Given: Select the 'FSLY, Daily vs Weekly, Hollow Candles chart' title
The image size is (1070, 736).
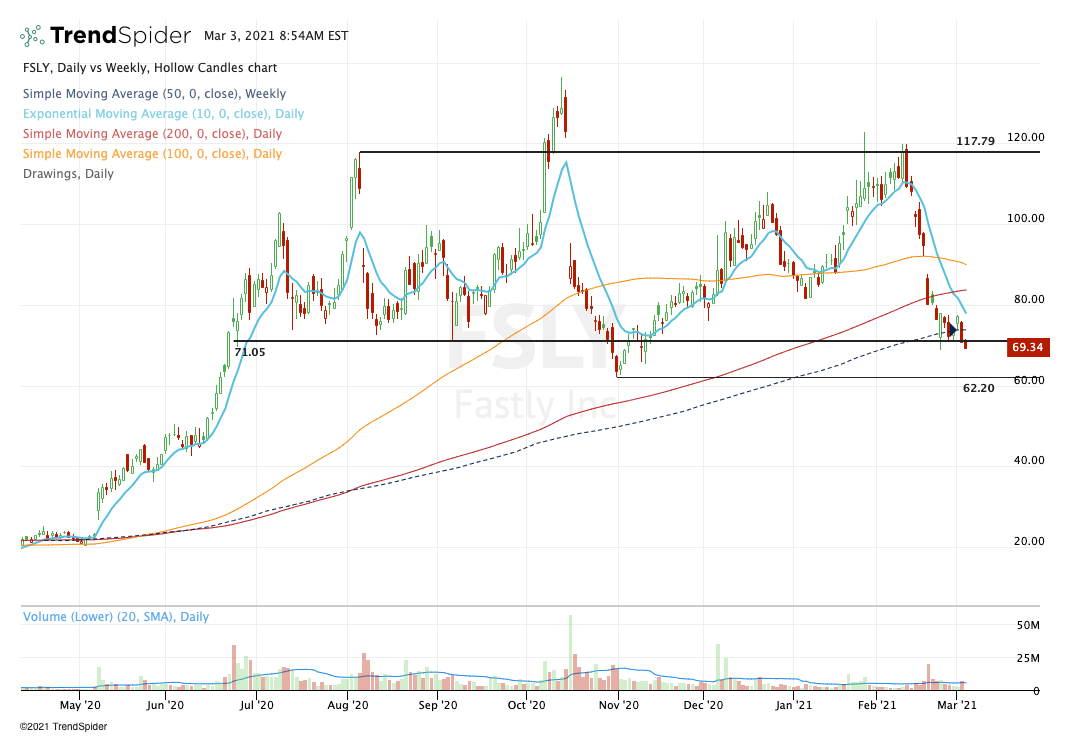Looking at the screenshot, I should click(150, 68).
